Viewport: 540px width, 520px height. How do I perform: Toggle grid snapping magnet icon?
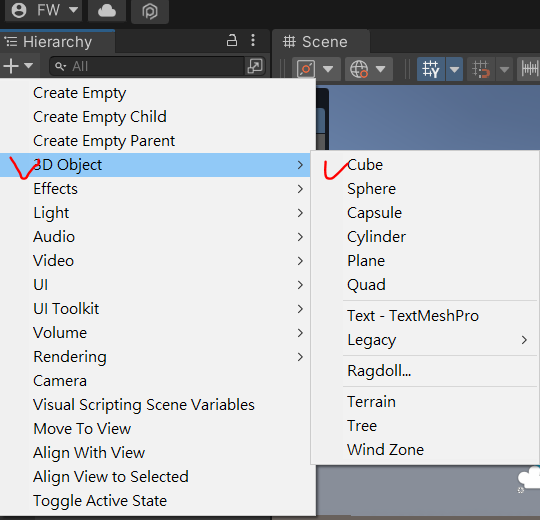tap(481, 69)
